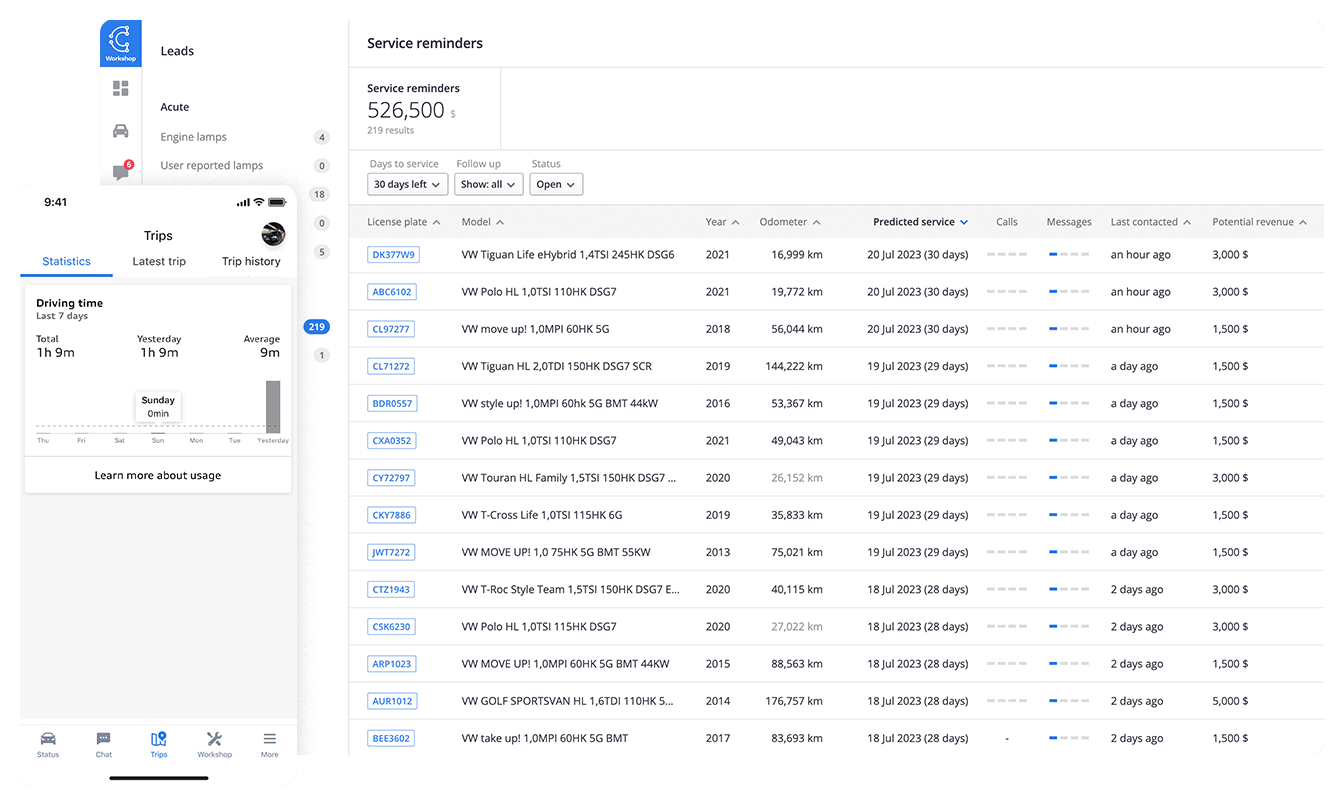Switch to the Trip history tab

[251, 262]
